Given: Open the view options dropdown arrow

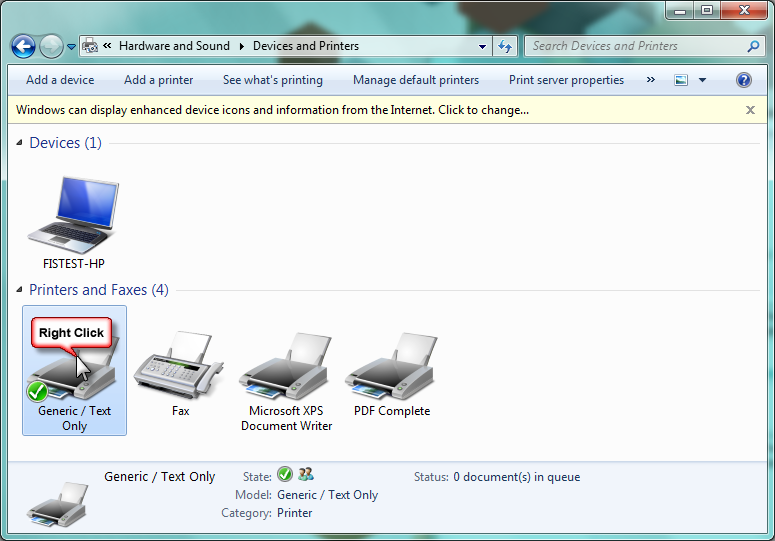Looking at the screenshot, I should point(702,80).
